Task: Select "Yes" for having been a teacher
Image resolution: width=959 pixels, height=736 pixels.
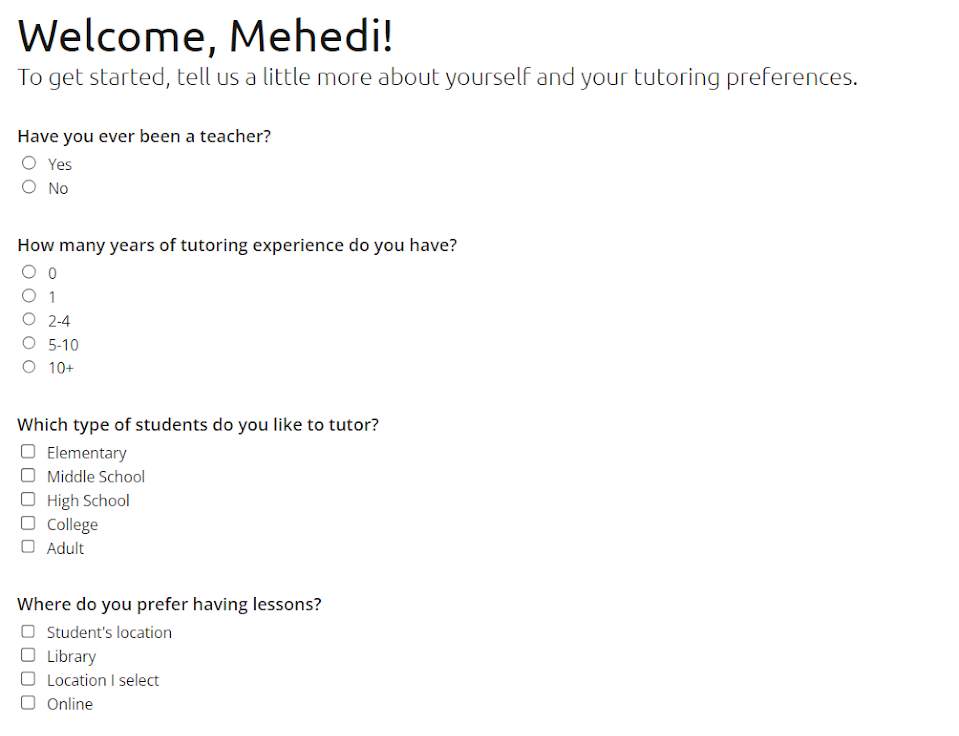Action: [29, 162]
